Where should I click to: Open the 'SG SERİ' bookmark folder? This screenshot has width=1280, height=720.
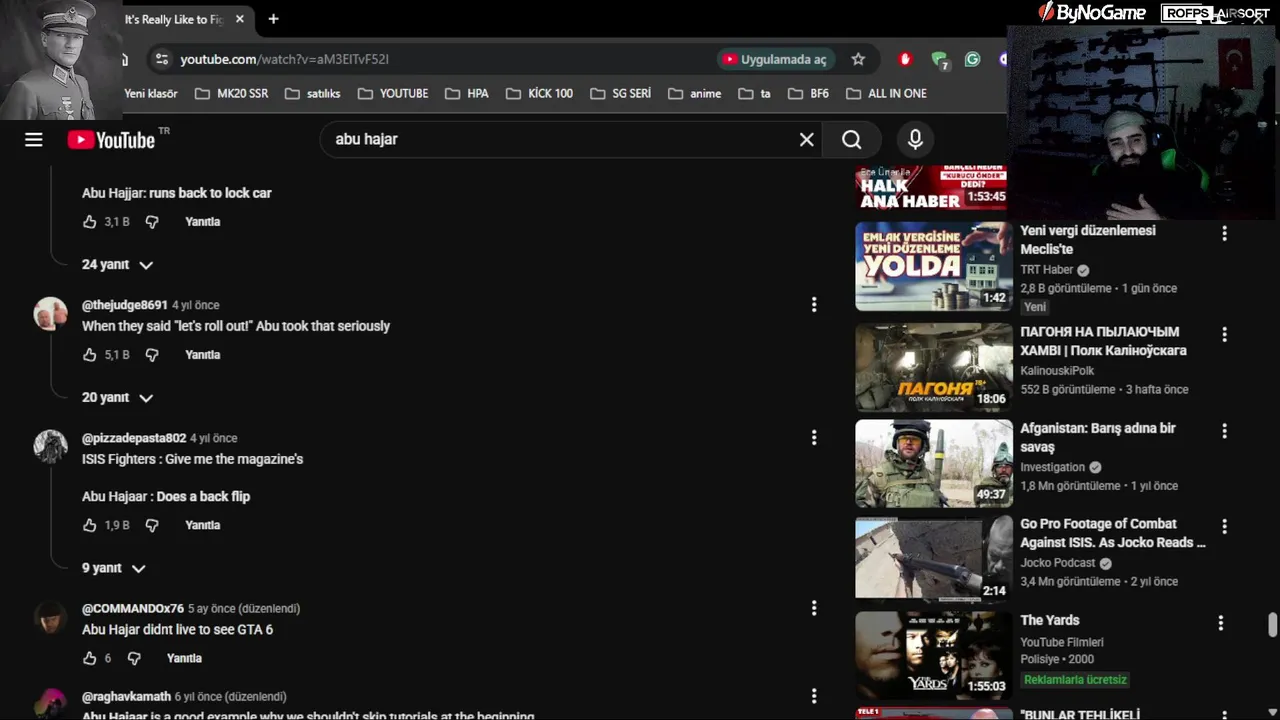point(620,93)
